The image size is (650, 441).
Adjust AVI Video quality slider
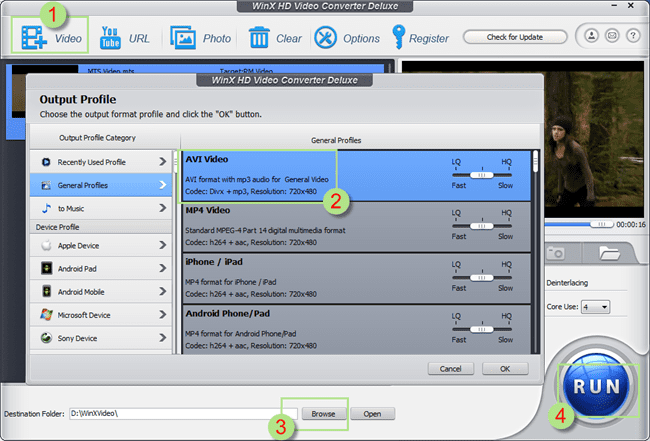point(482,175)
